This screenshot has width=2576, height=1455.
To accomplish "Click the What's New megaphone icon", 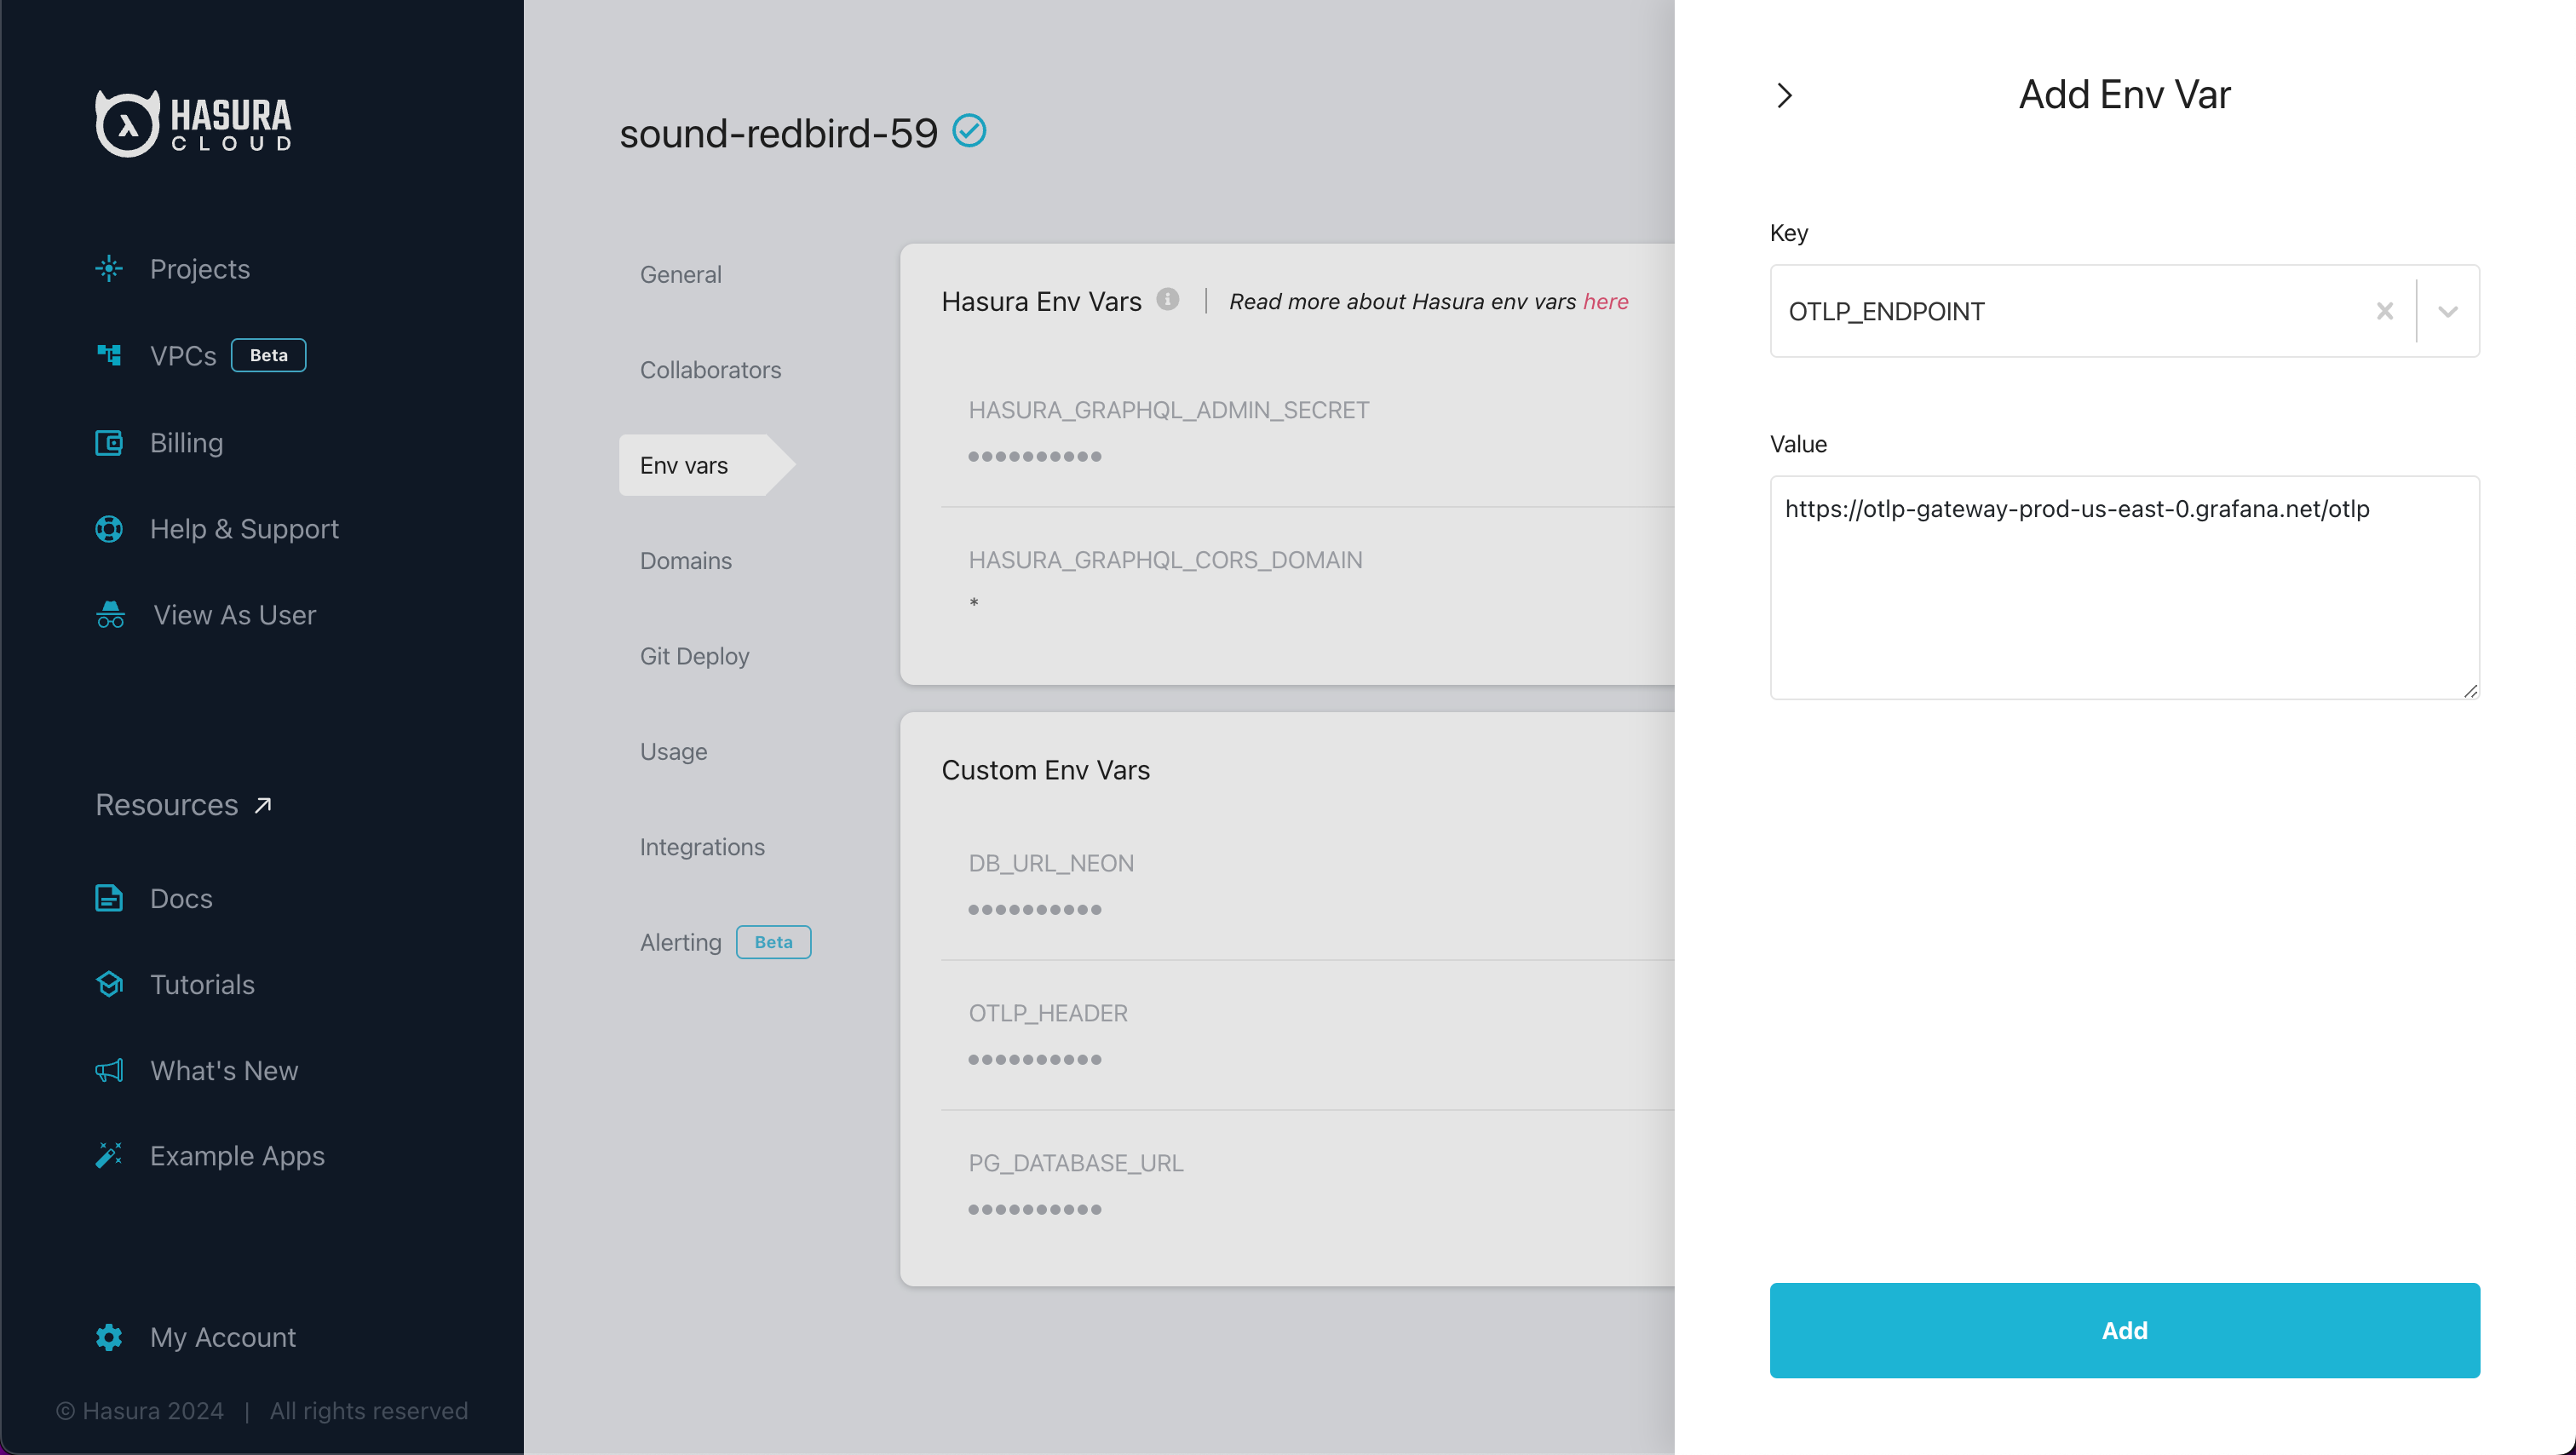I will 108,1070.
